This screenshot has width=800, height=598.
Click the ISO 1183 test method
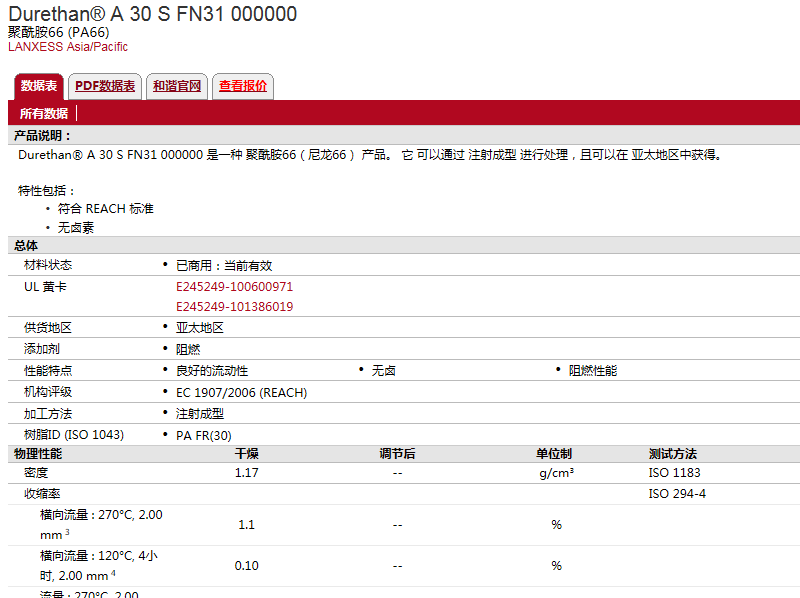[x=674, y=473]
